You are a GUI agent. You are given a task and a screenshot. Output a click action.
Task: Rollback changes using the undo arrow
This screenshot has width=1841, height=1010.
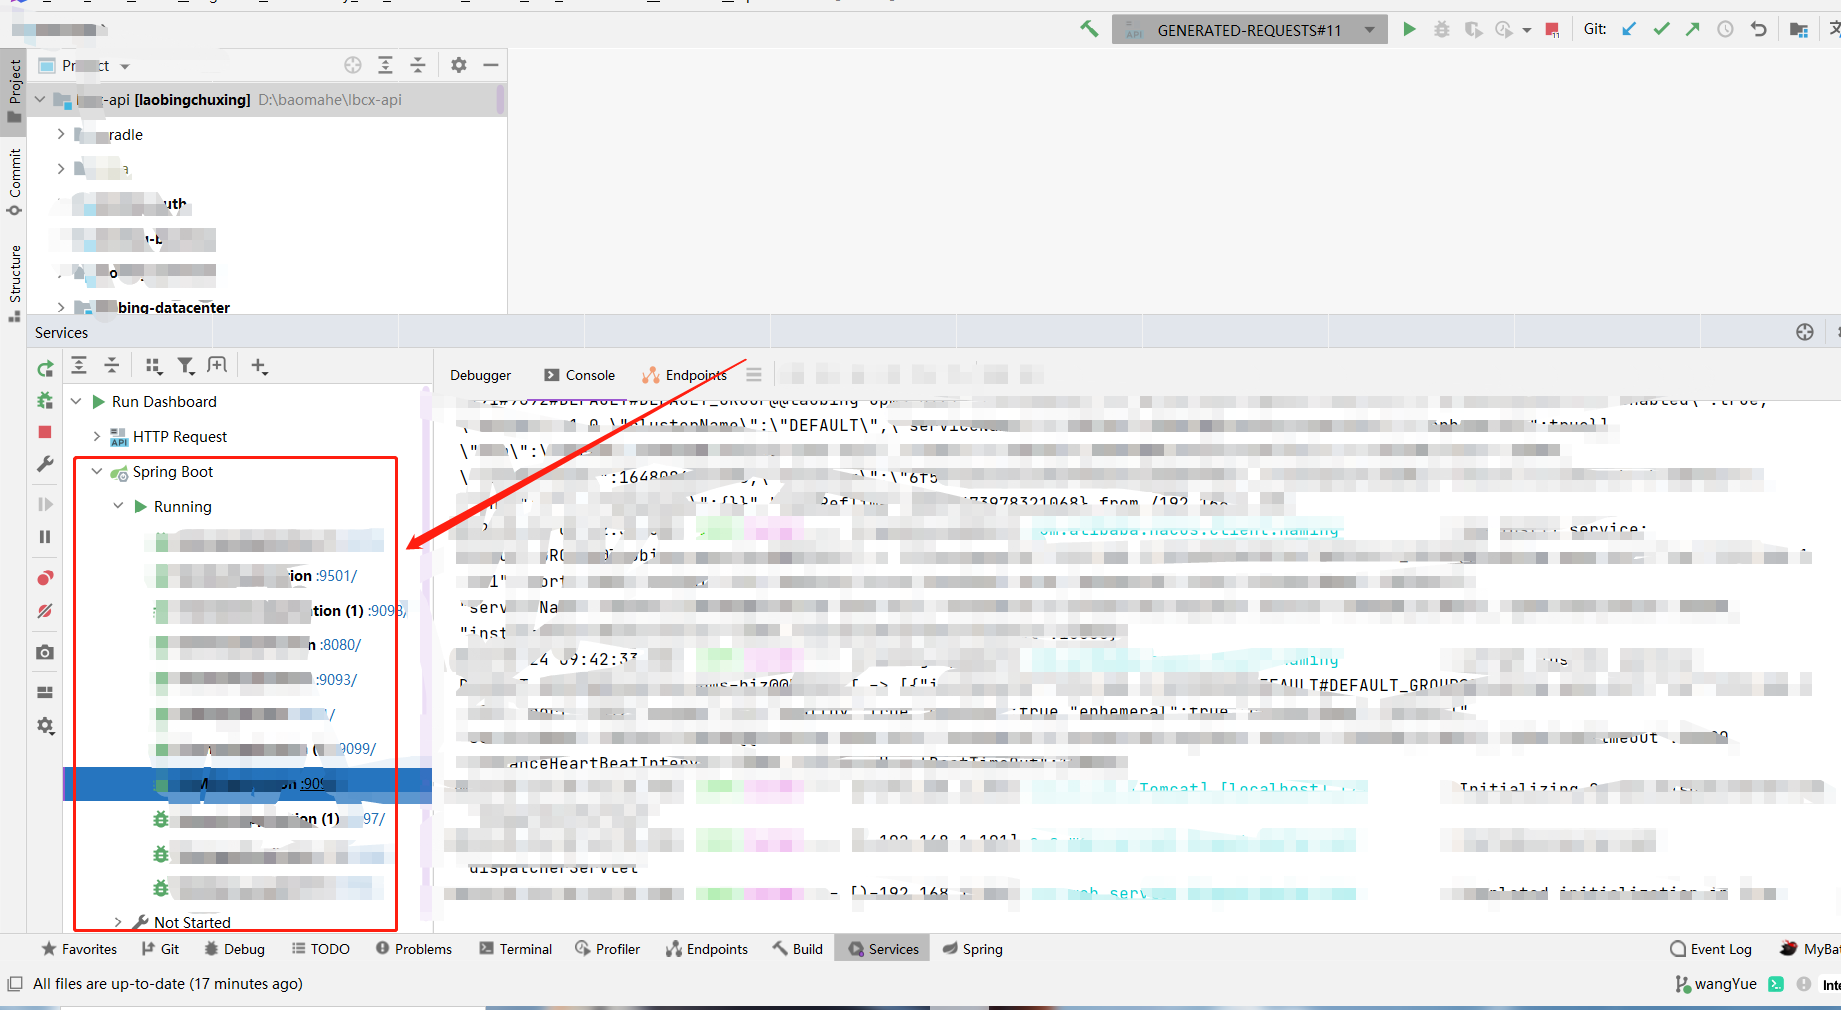(x=1759, y=29)
